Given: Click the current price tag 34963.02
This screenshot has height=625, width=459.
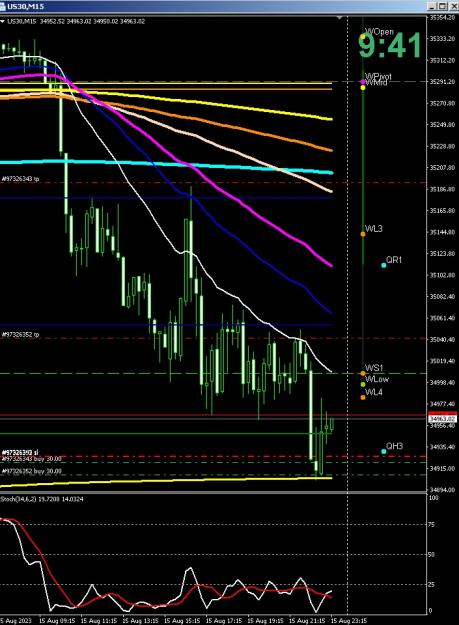Looking at the screenshot, I should click(442, 419).
